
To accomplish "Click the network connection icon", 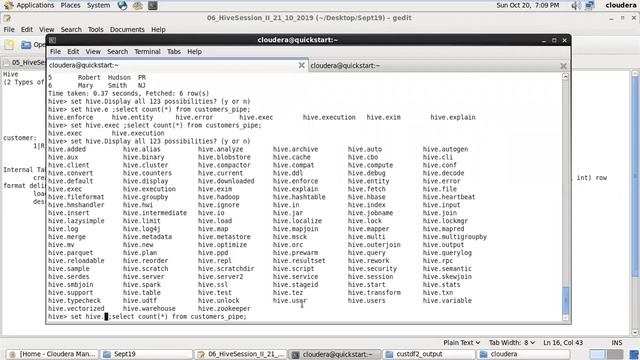I will click(x=590, y=5).
